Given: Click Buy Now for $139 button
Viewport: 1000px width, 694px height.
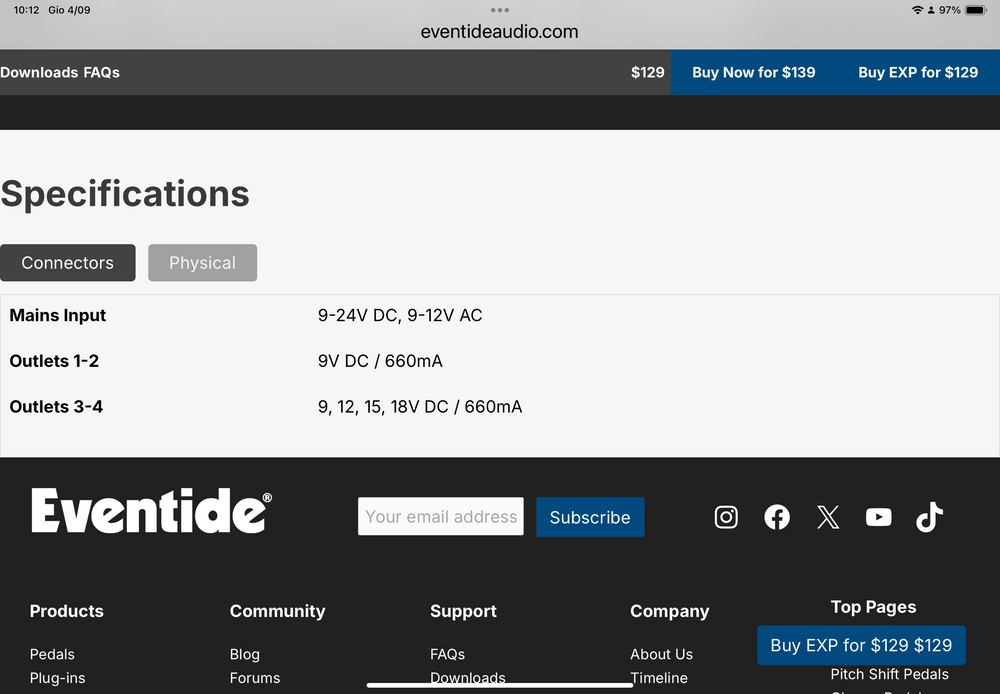Looking at the screenshot, I should pos(754,73).
